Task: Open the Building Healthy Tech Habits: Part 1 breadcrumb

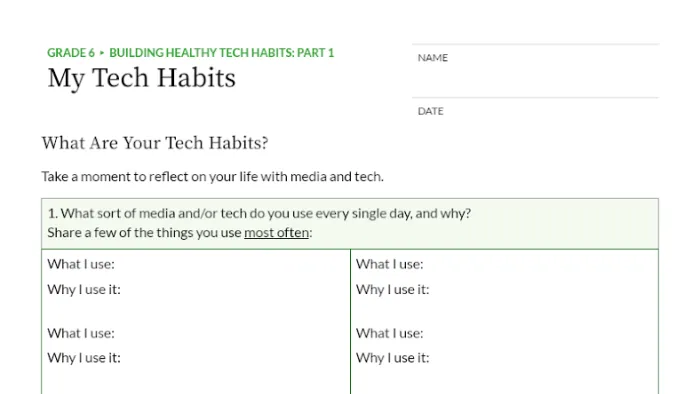Action: [221, 53]
